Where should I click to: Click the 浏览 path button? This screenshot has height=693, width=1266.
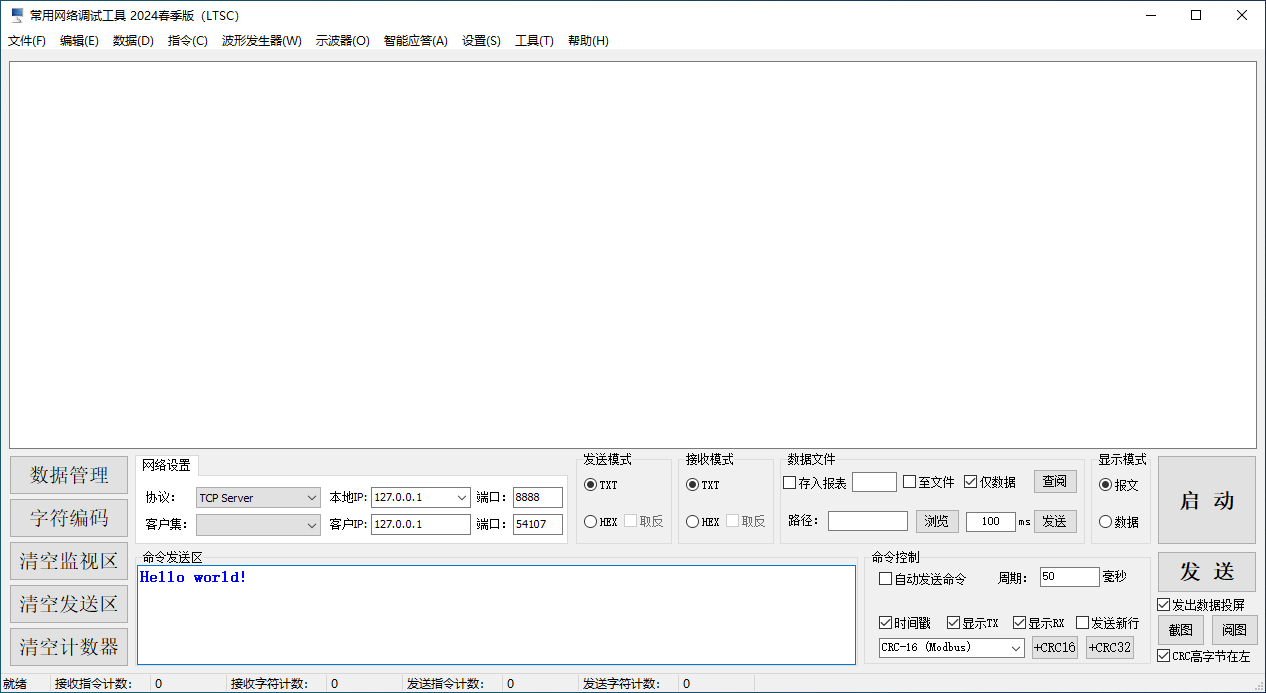click(937, 521)
